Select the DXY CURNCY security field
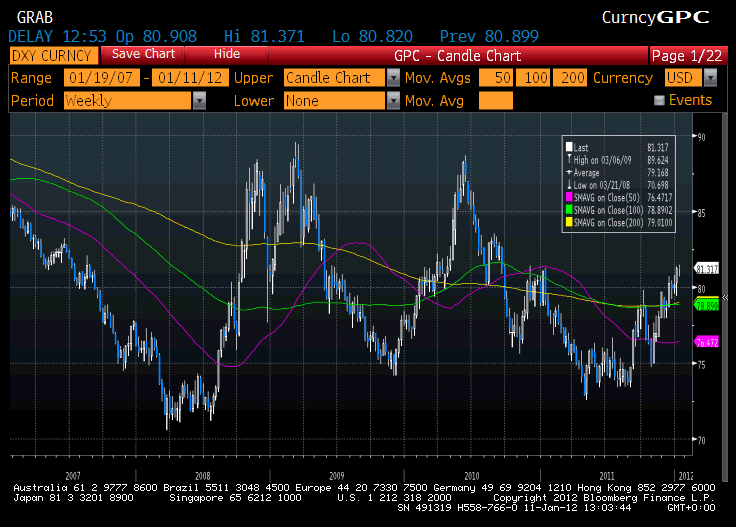The width and height of the screenshot is (736, 527). point(54,55)
